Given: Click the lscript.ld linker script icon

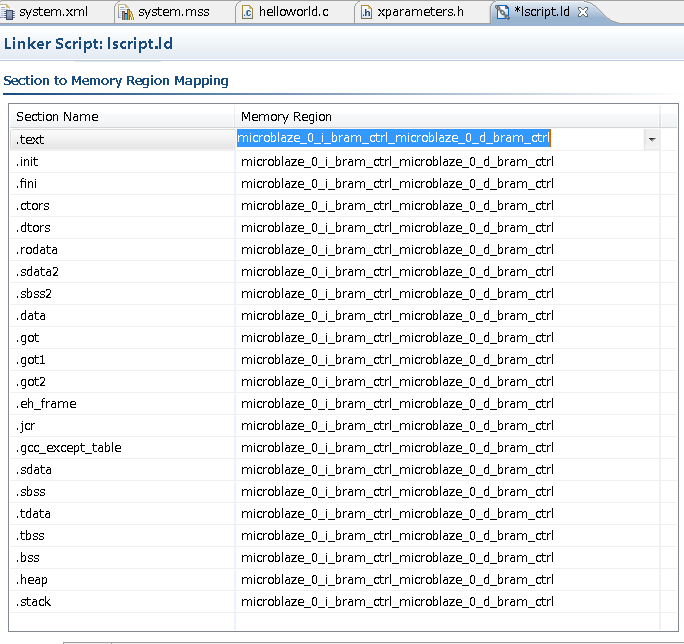Looking at the screenshot, I should [x=502, y=12].
